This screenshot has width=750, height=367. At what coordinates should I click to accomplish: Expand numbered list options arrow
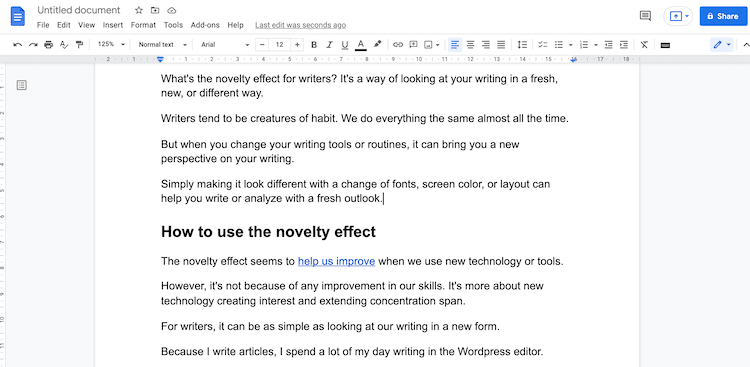point(596,45)
